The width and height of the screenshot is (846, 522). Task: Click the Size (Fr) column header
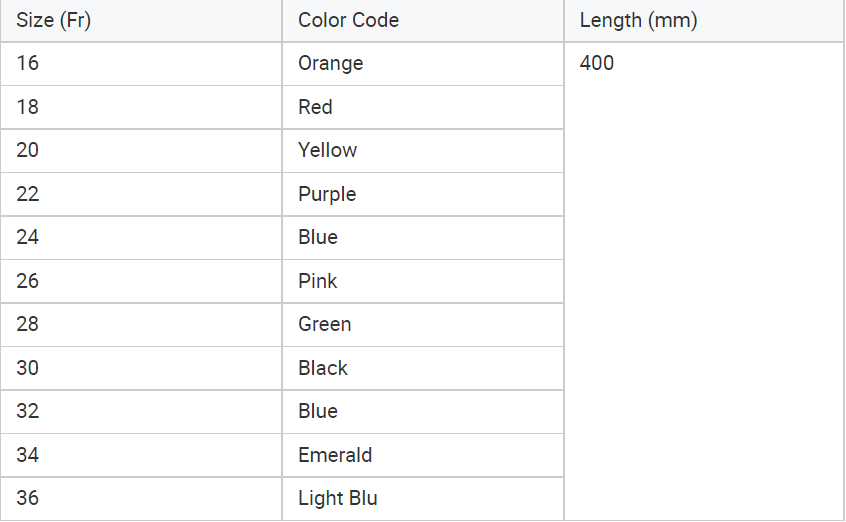[141, 21]
